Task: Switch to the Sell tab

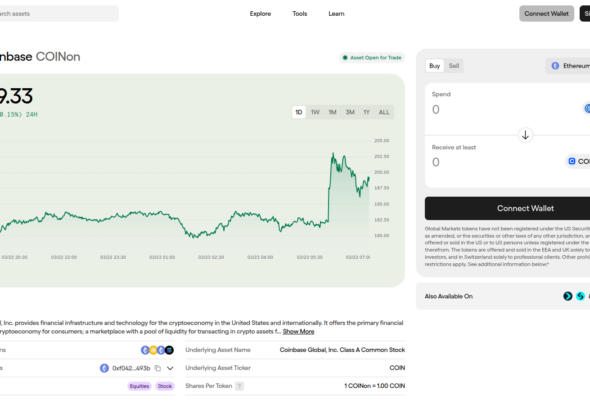Action: (454, 66)
